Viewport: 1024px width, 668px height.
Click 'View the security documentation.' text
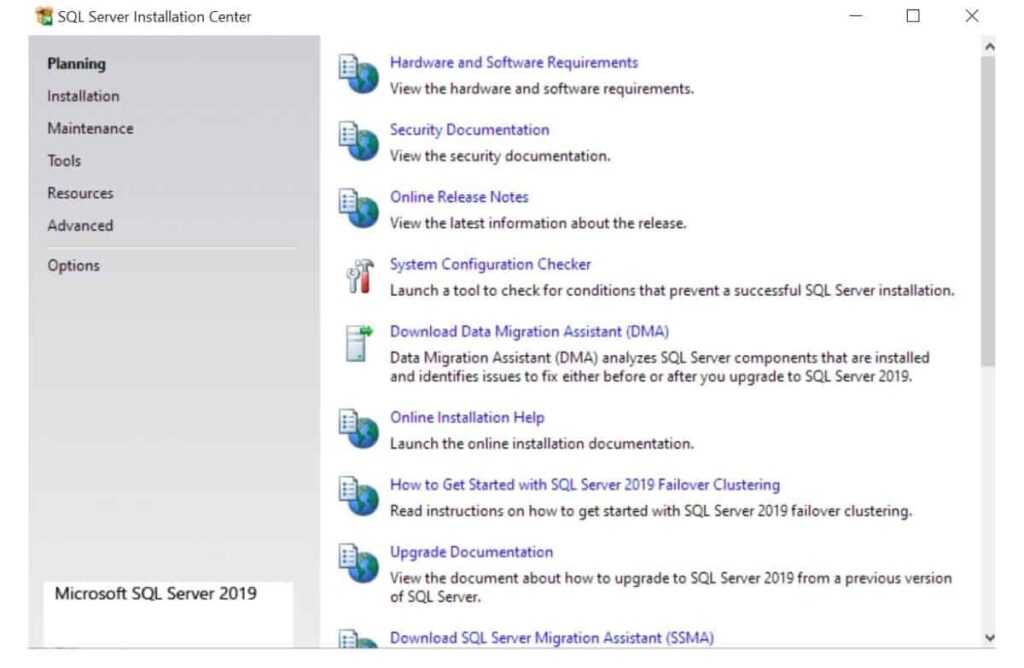coord(500,156)
